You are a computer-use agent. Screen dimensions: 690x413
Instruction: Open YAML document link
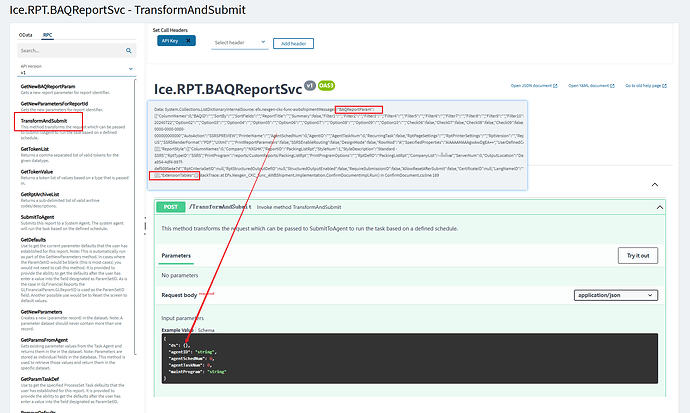591,86
